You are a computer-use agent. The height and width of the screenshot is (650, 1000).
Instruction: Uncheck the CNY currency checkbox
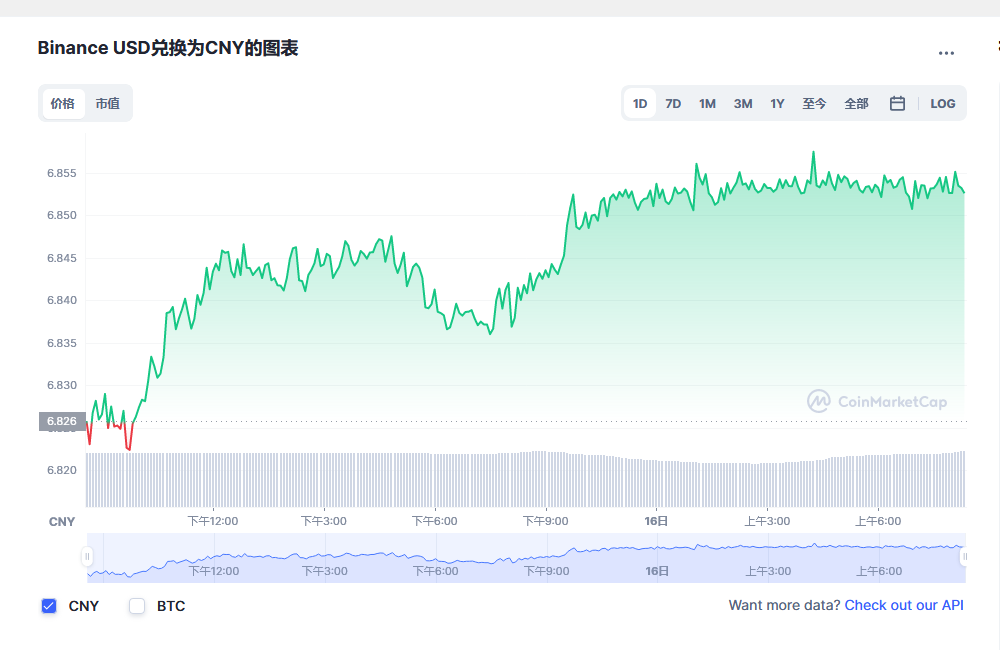click(49, 606)
